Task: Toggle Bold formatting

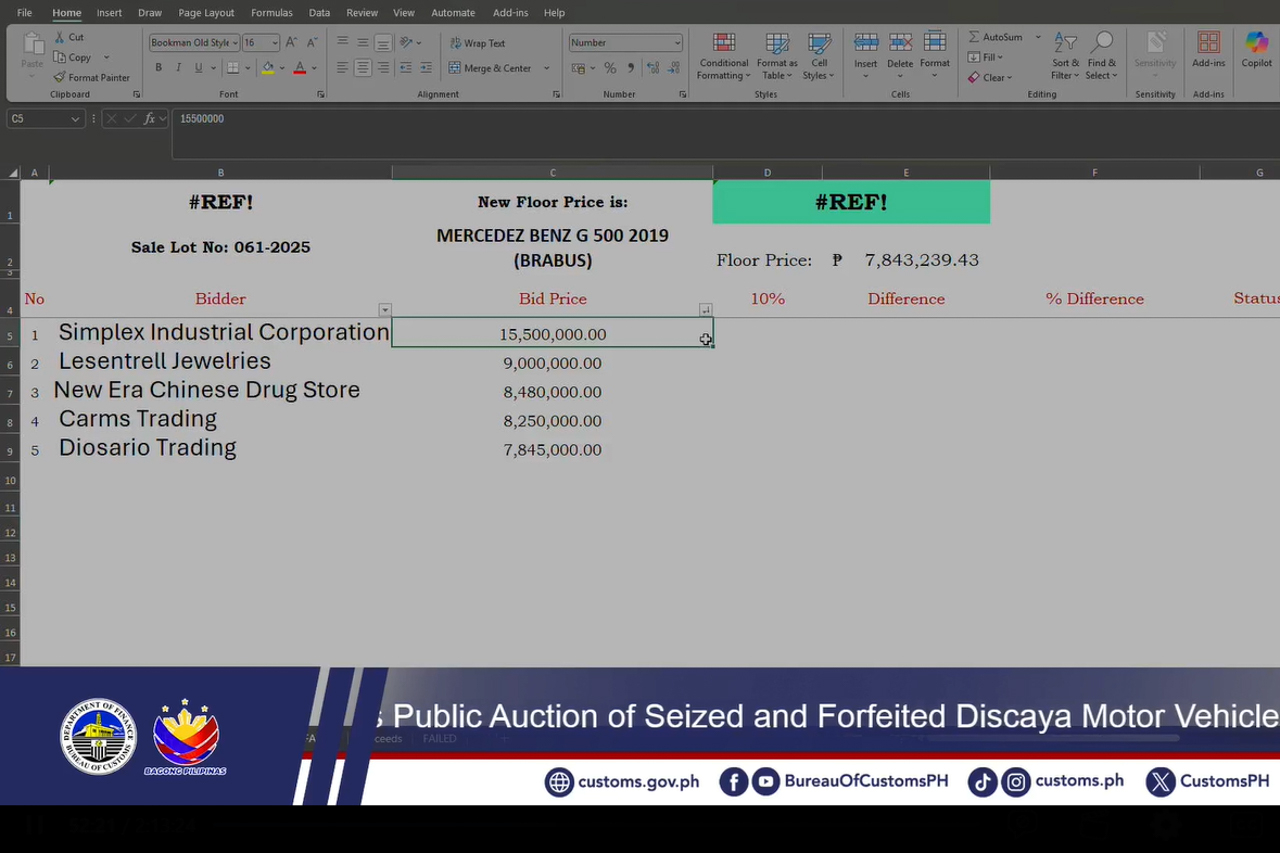Action: [158, 68]
